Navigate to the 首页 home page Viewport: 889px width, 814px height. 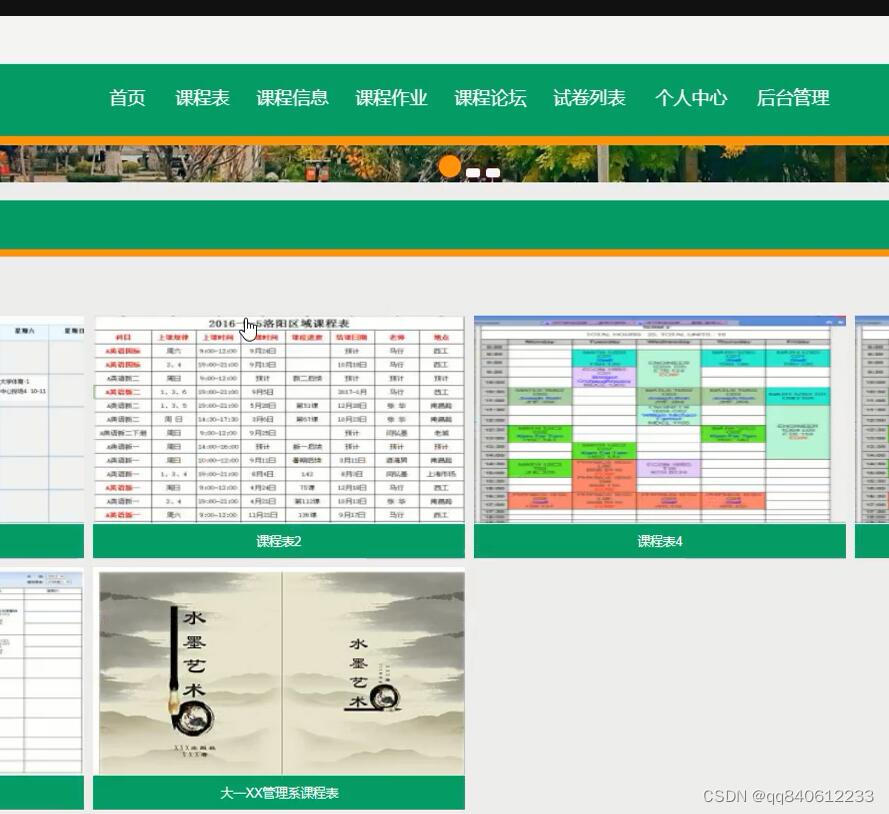[x=126, y=98]
